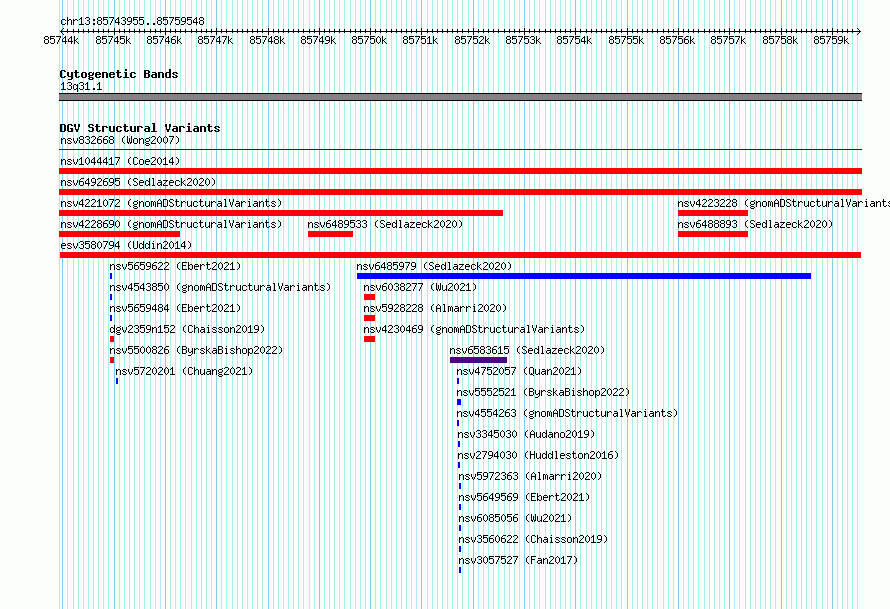Click the red bar under nsv4221072
This screenshot has height=609, width=890.
point(281,213)
